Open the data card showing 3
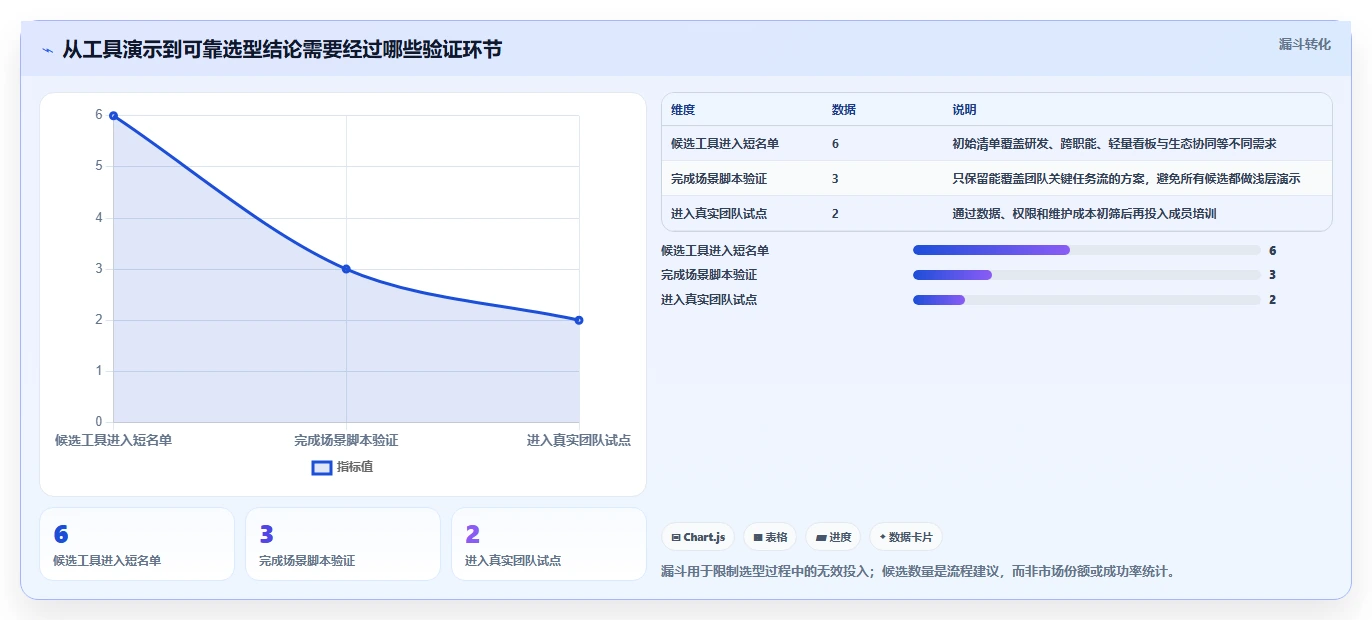This screenshot has width=1372, height=620. coord(343,544)
